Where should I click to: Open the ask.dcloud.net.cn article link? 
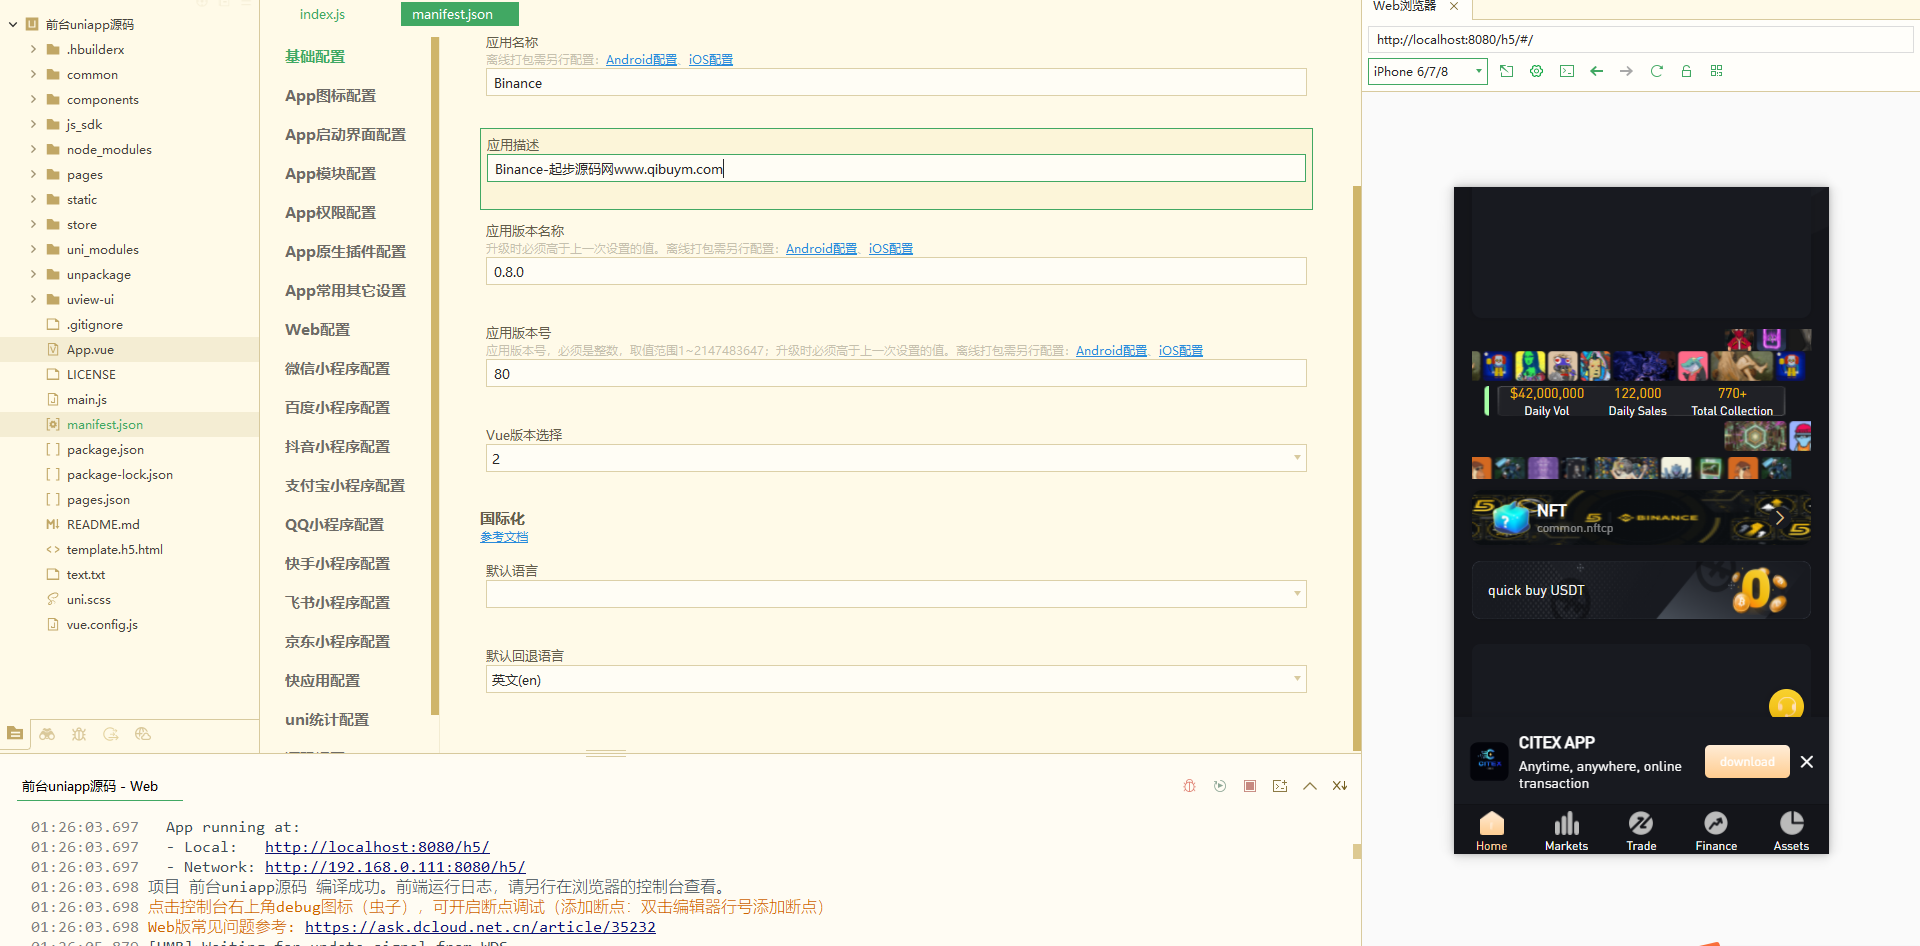[480, 927]
